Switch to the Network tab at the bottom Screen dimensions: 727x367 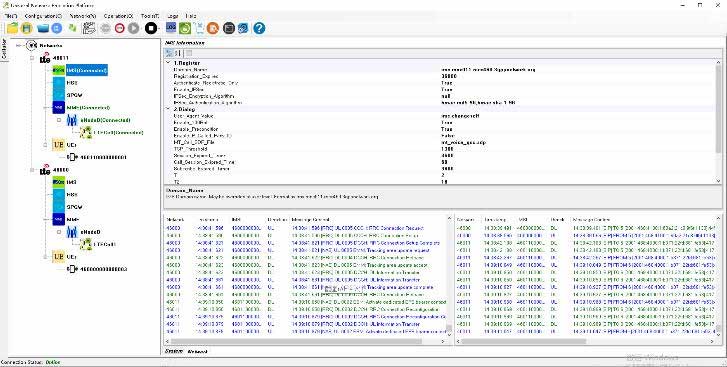(198, 351)
